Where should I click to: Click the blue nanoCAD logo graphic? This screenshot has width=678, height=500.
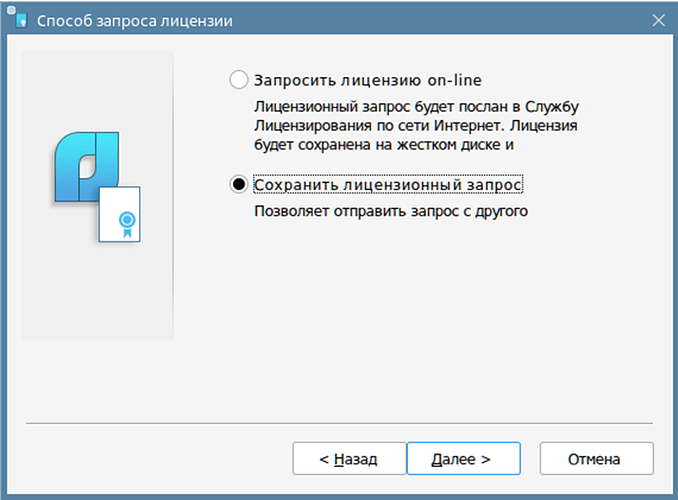pyautogui.click(x=86, y=167)
